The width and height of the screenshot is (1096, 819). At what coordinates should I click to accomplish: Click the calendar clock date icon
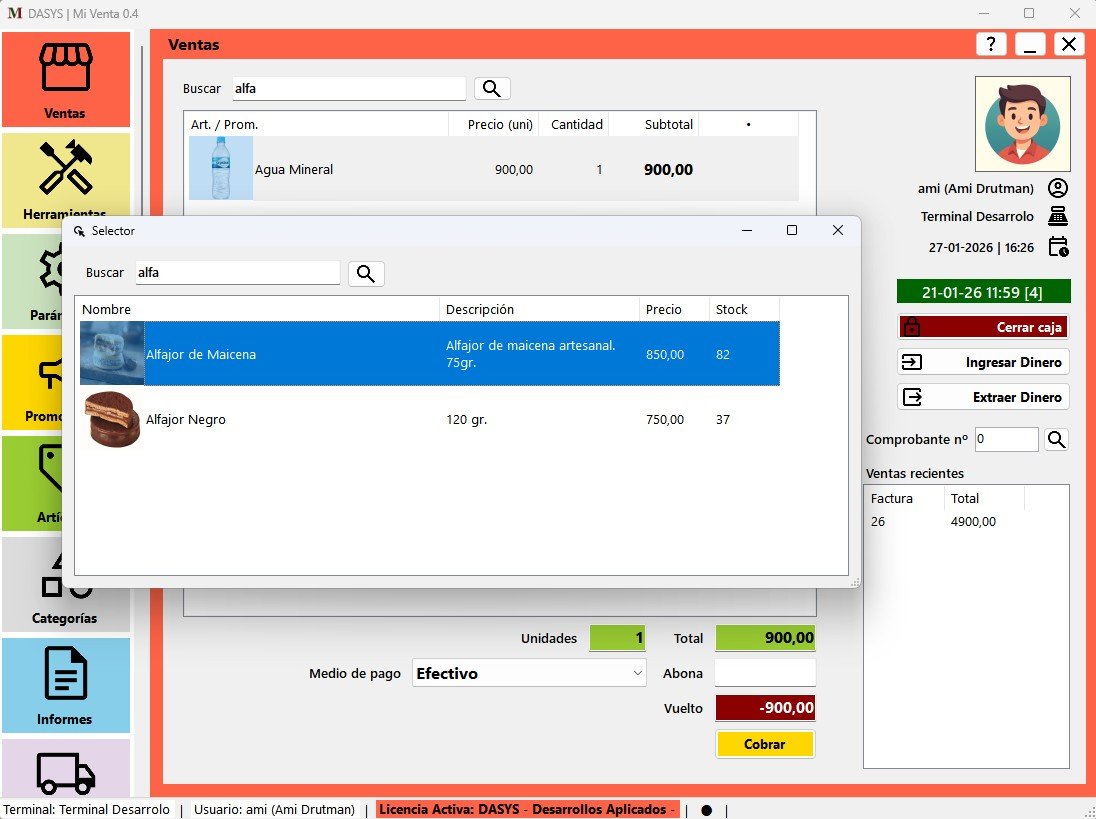coord(1058,247)
